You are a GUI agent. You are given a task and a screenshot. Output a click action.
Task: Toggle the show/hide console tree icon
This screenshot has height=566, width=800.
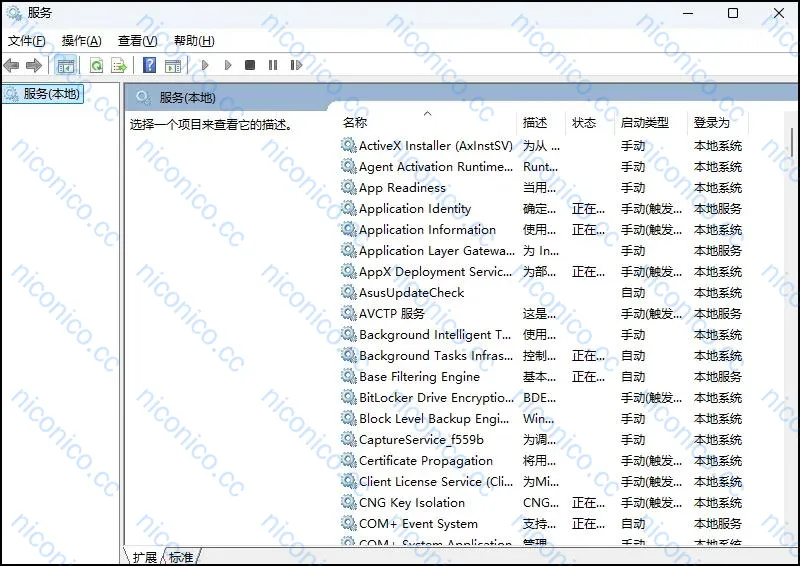66,65
